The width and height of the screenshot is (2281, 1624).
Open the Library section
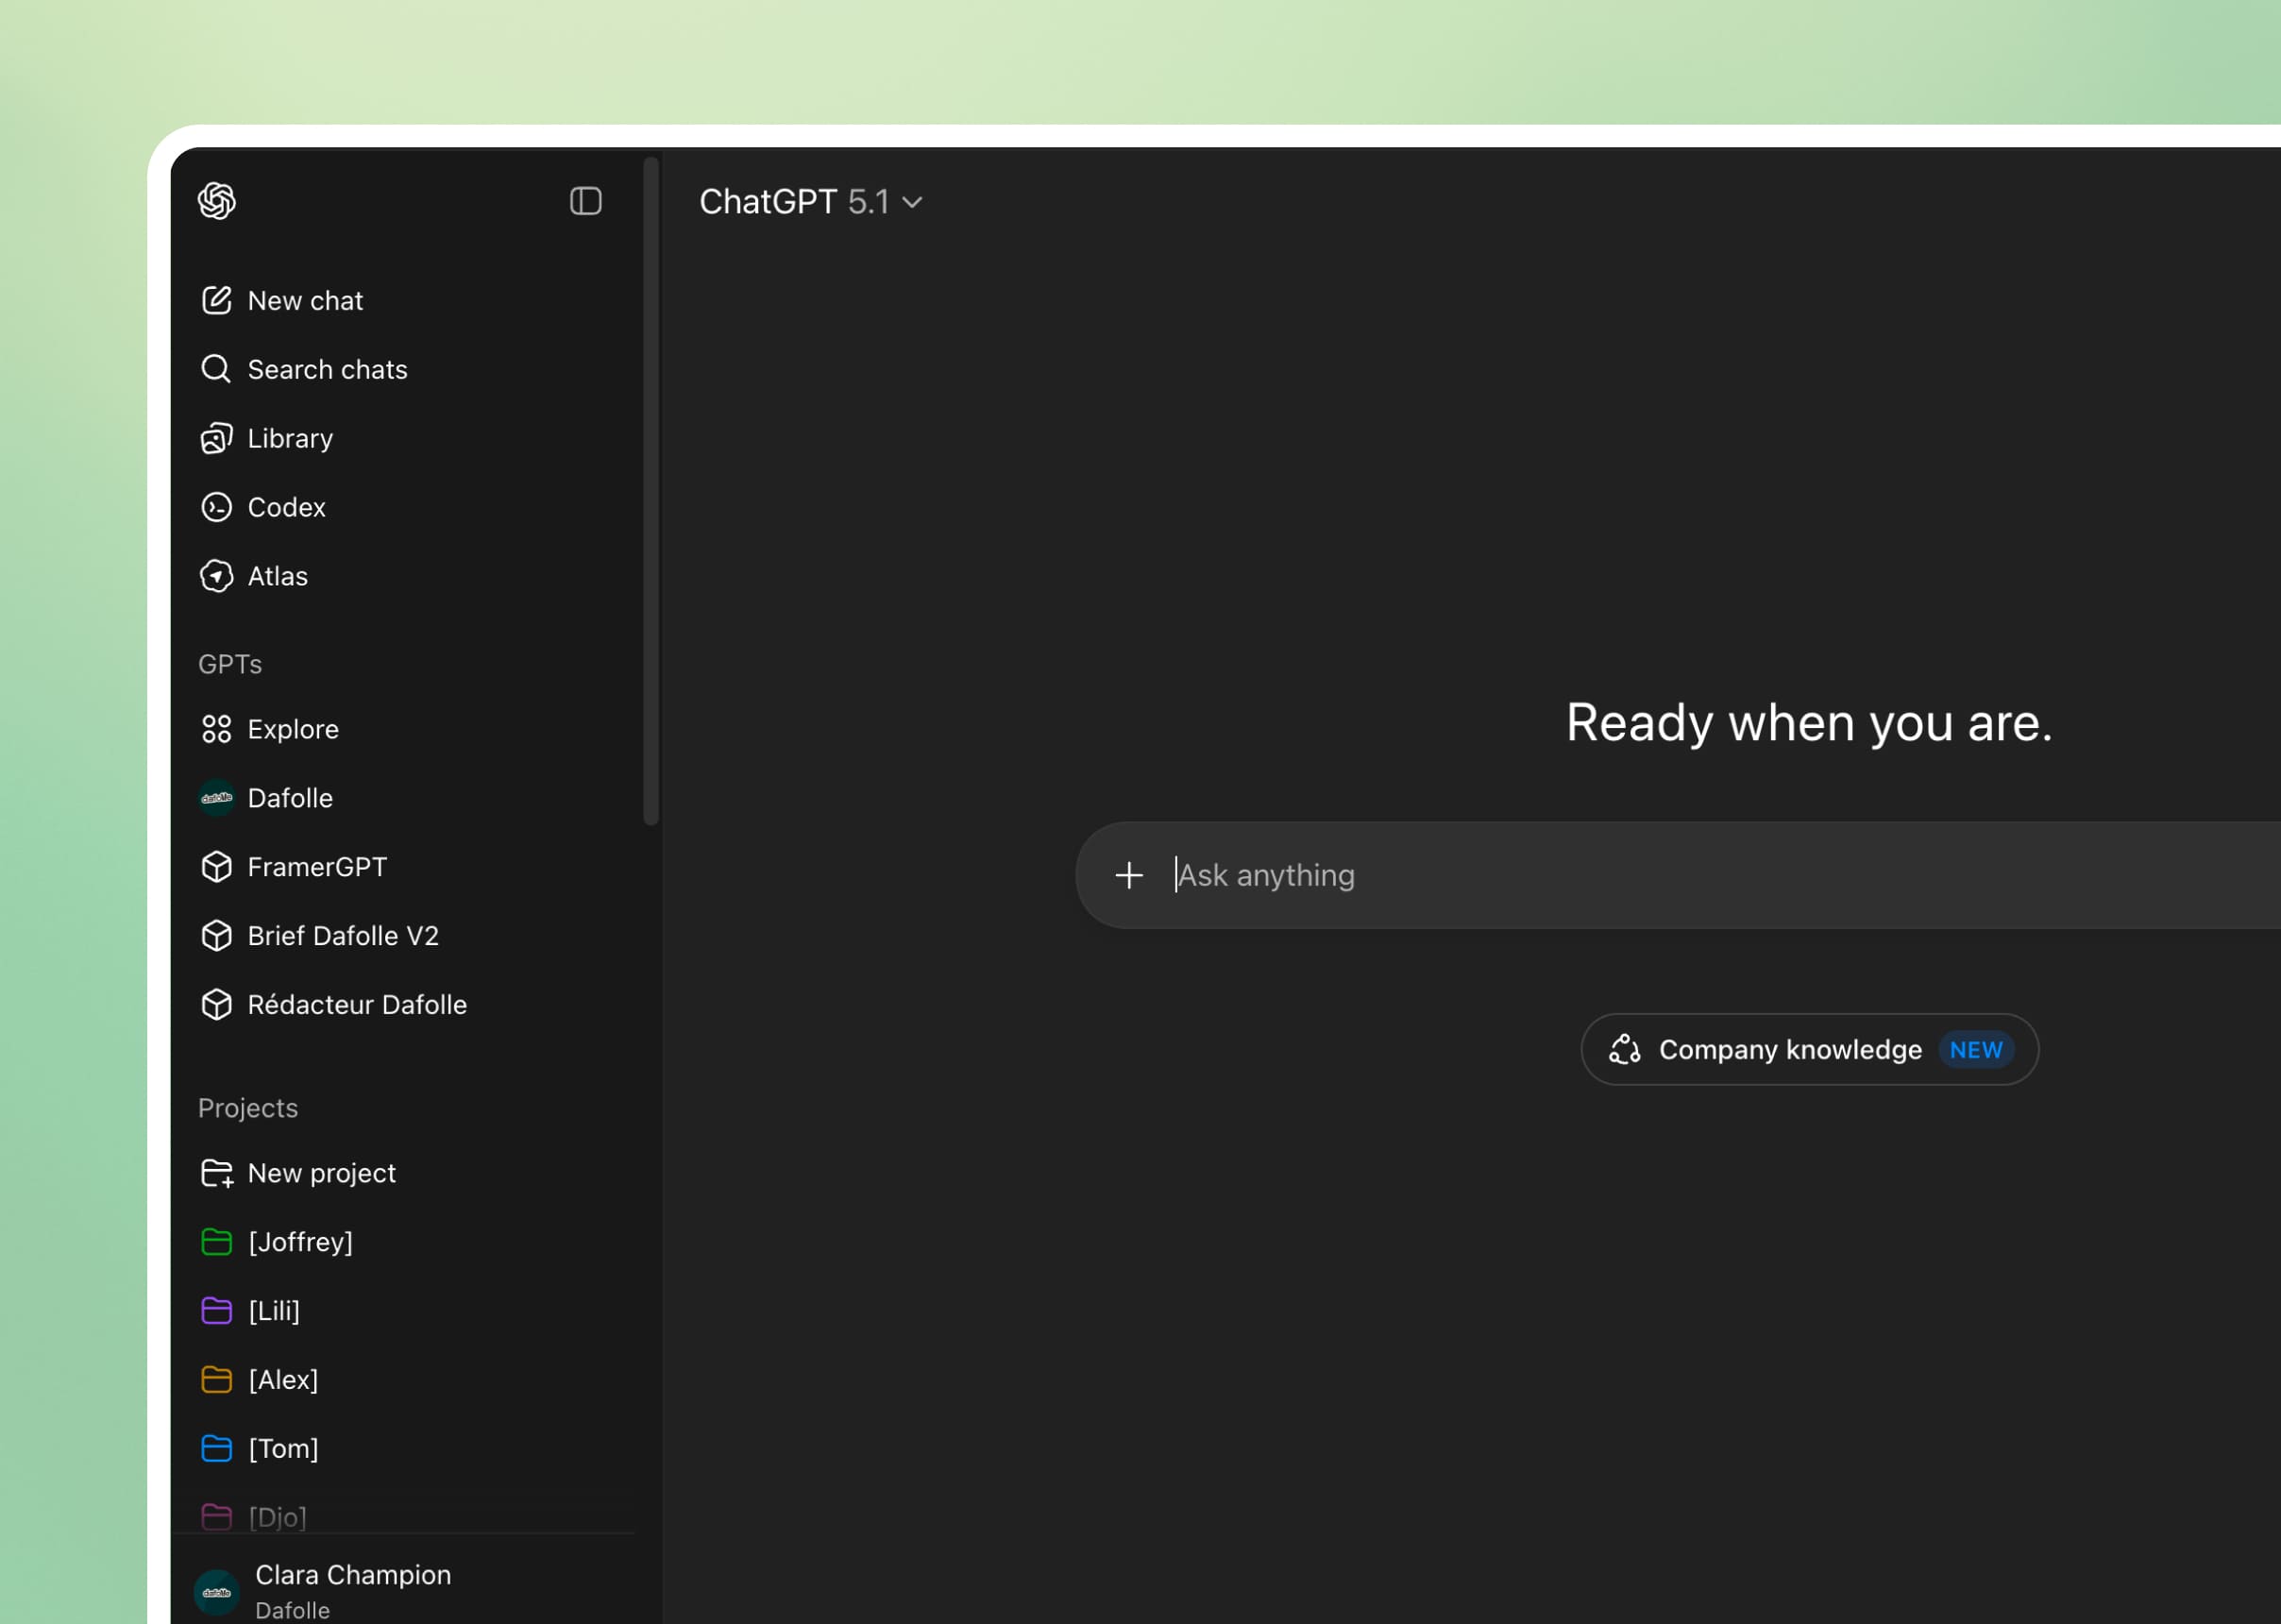tap(289, 439)
